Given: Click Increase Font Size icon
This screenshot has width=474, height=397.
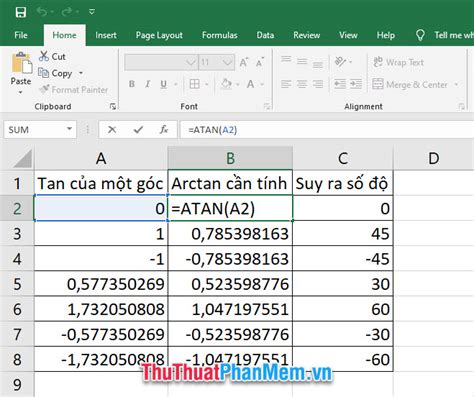Looking at the screenshot, I should click(244, 62).
